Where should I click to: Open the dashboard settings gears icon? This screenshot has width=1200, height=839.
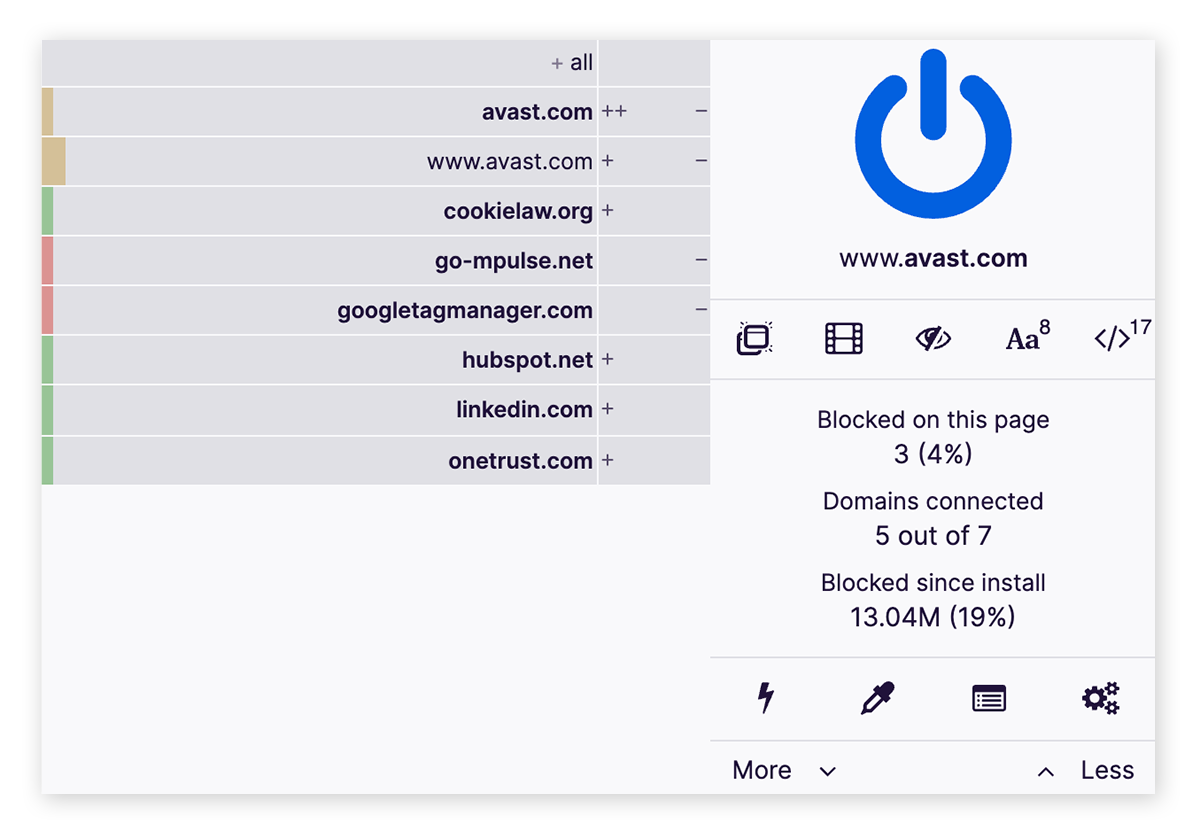click(x=1100, y=697)
